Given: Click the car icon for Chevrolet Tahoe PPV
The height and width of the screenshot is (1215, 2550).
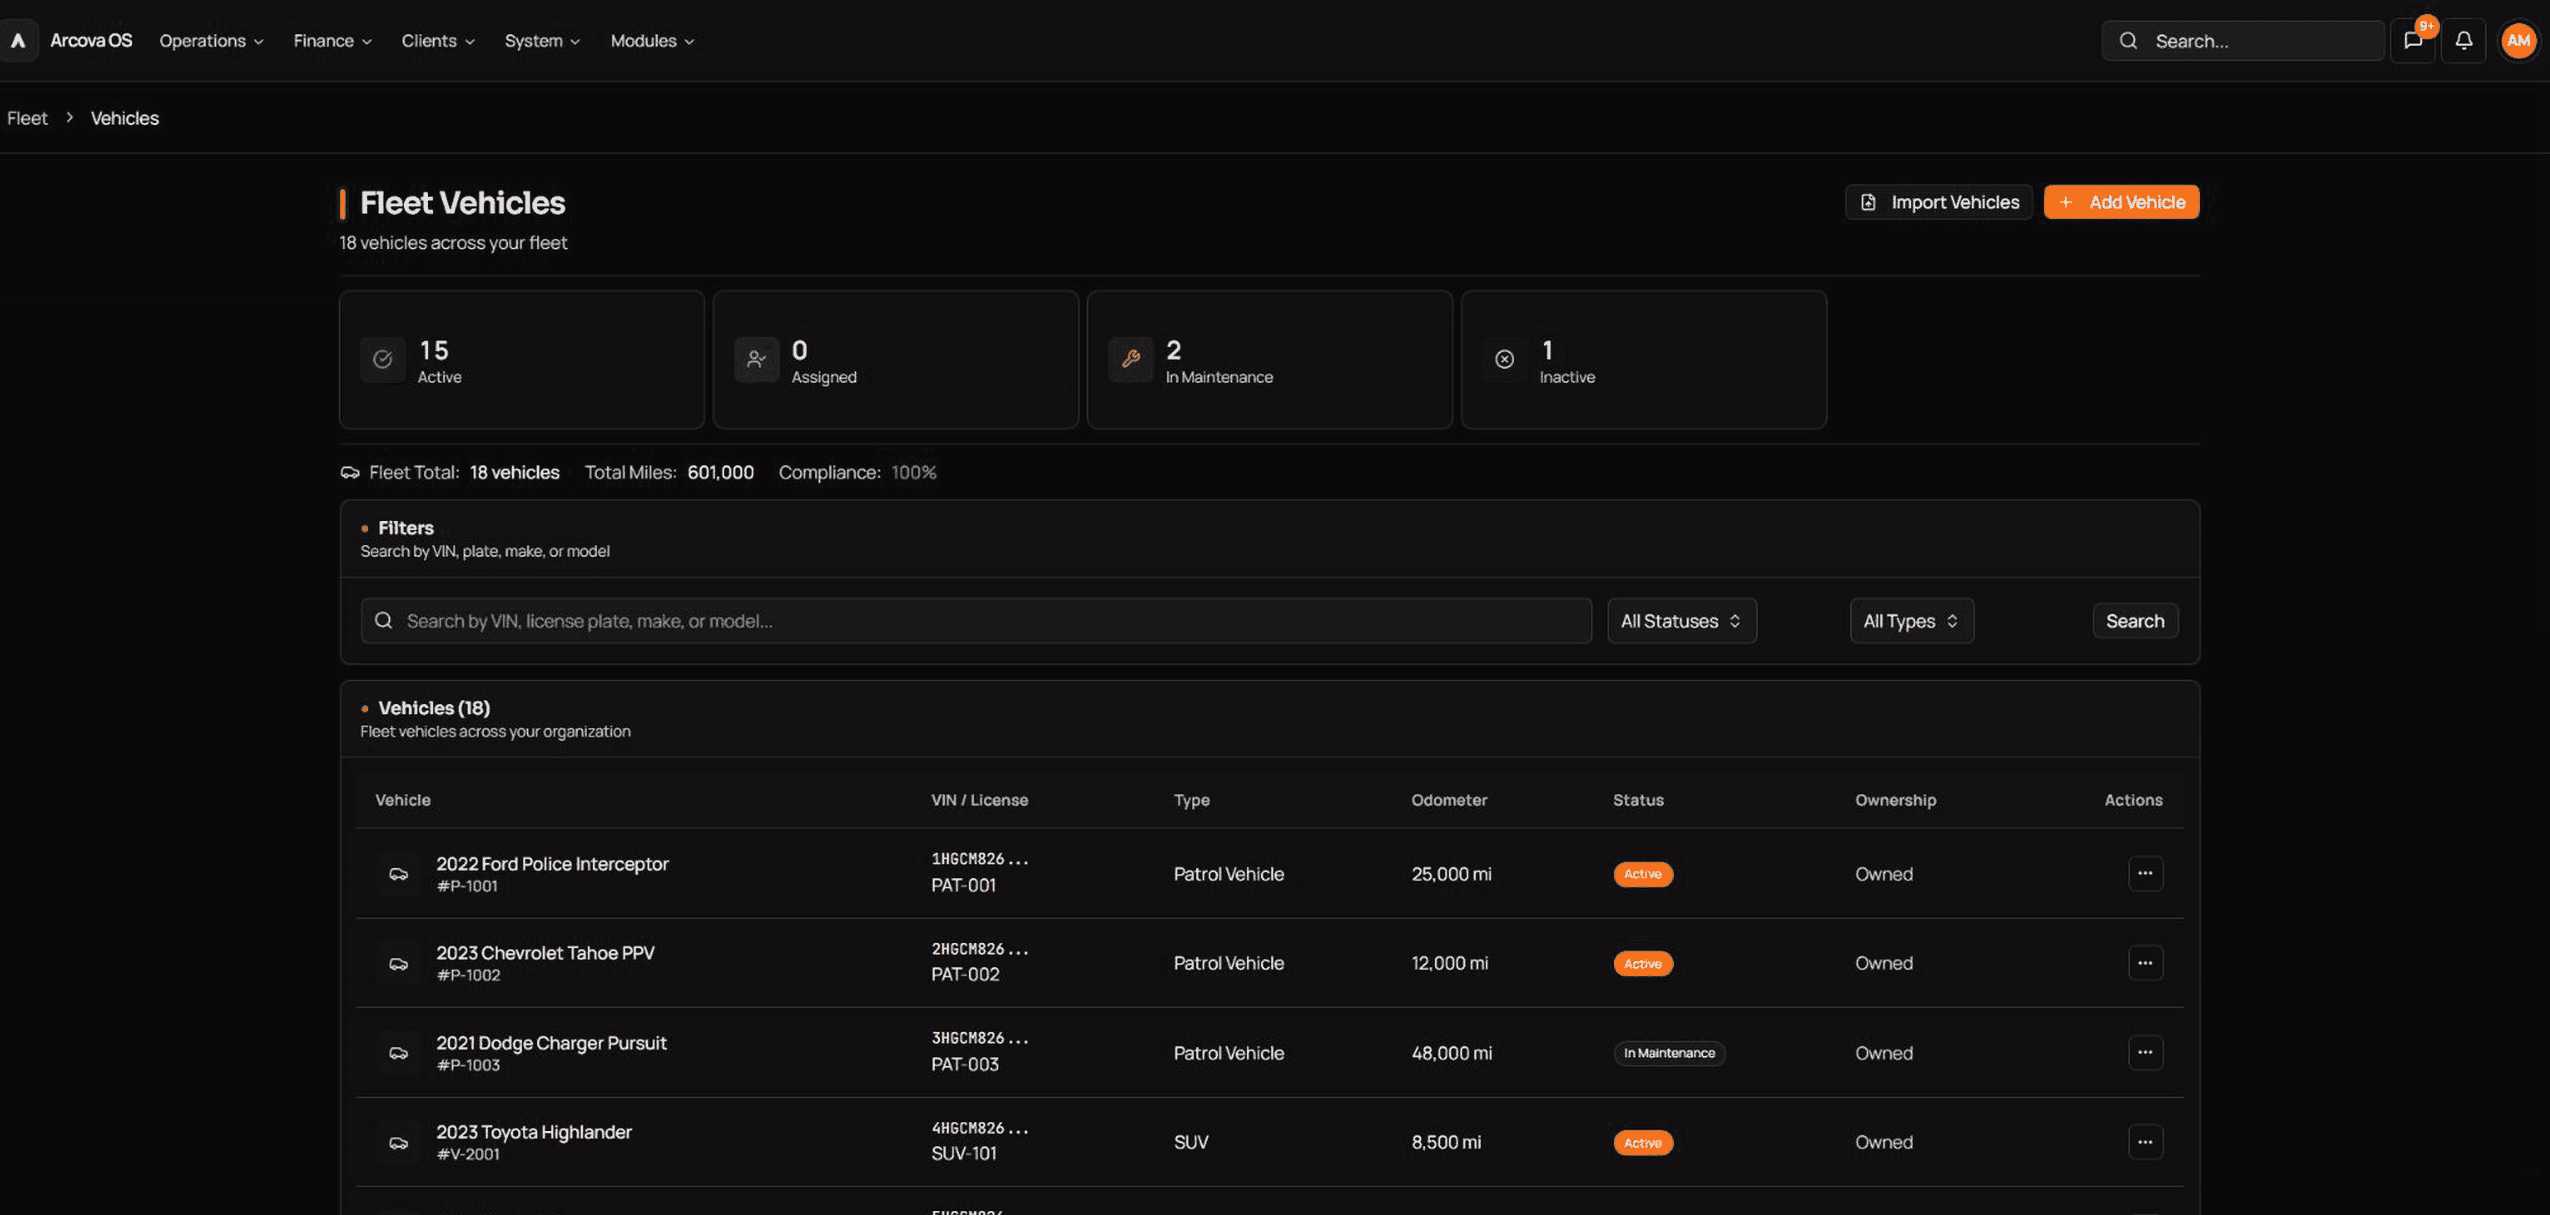Looking at the screenshot, I should (398, 964).
